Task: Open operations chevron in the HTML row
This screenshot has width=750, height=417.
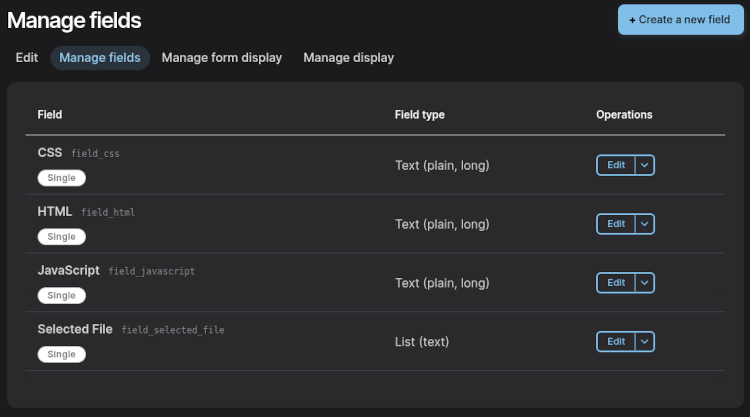Action: 645,224
